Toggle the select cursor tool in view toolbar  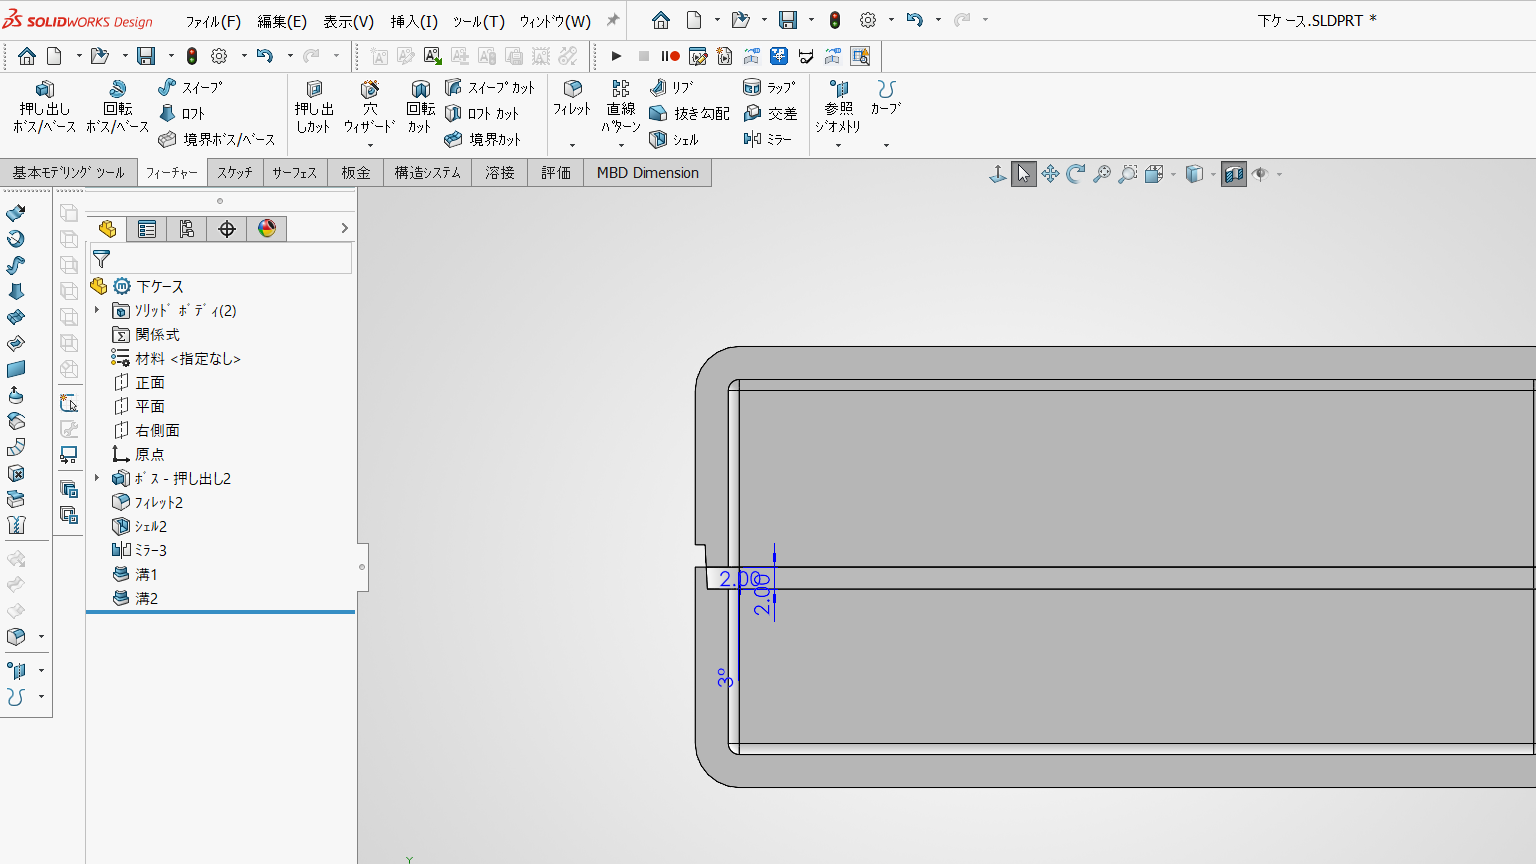(1024, 174)
